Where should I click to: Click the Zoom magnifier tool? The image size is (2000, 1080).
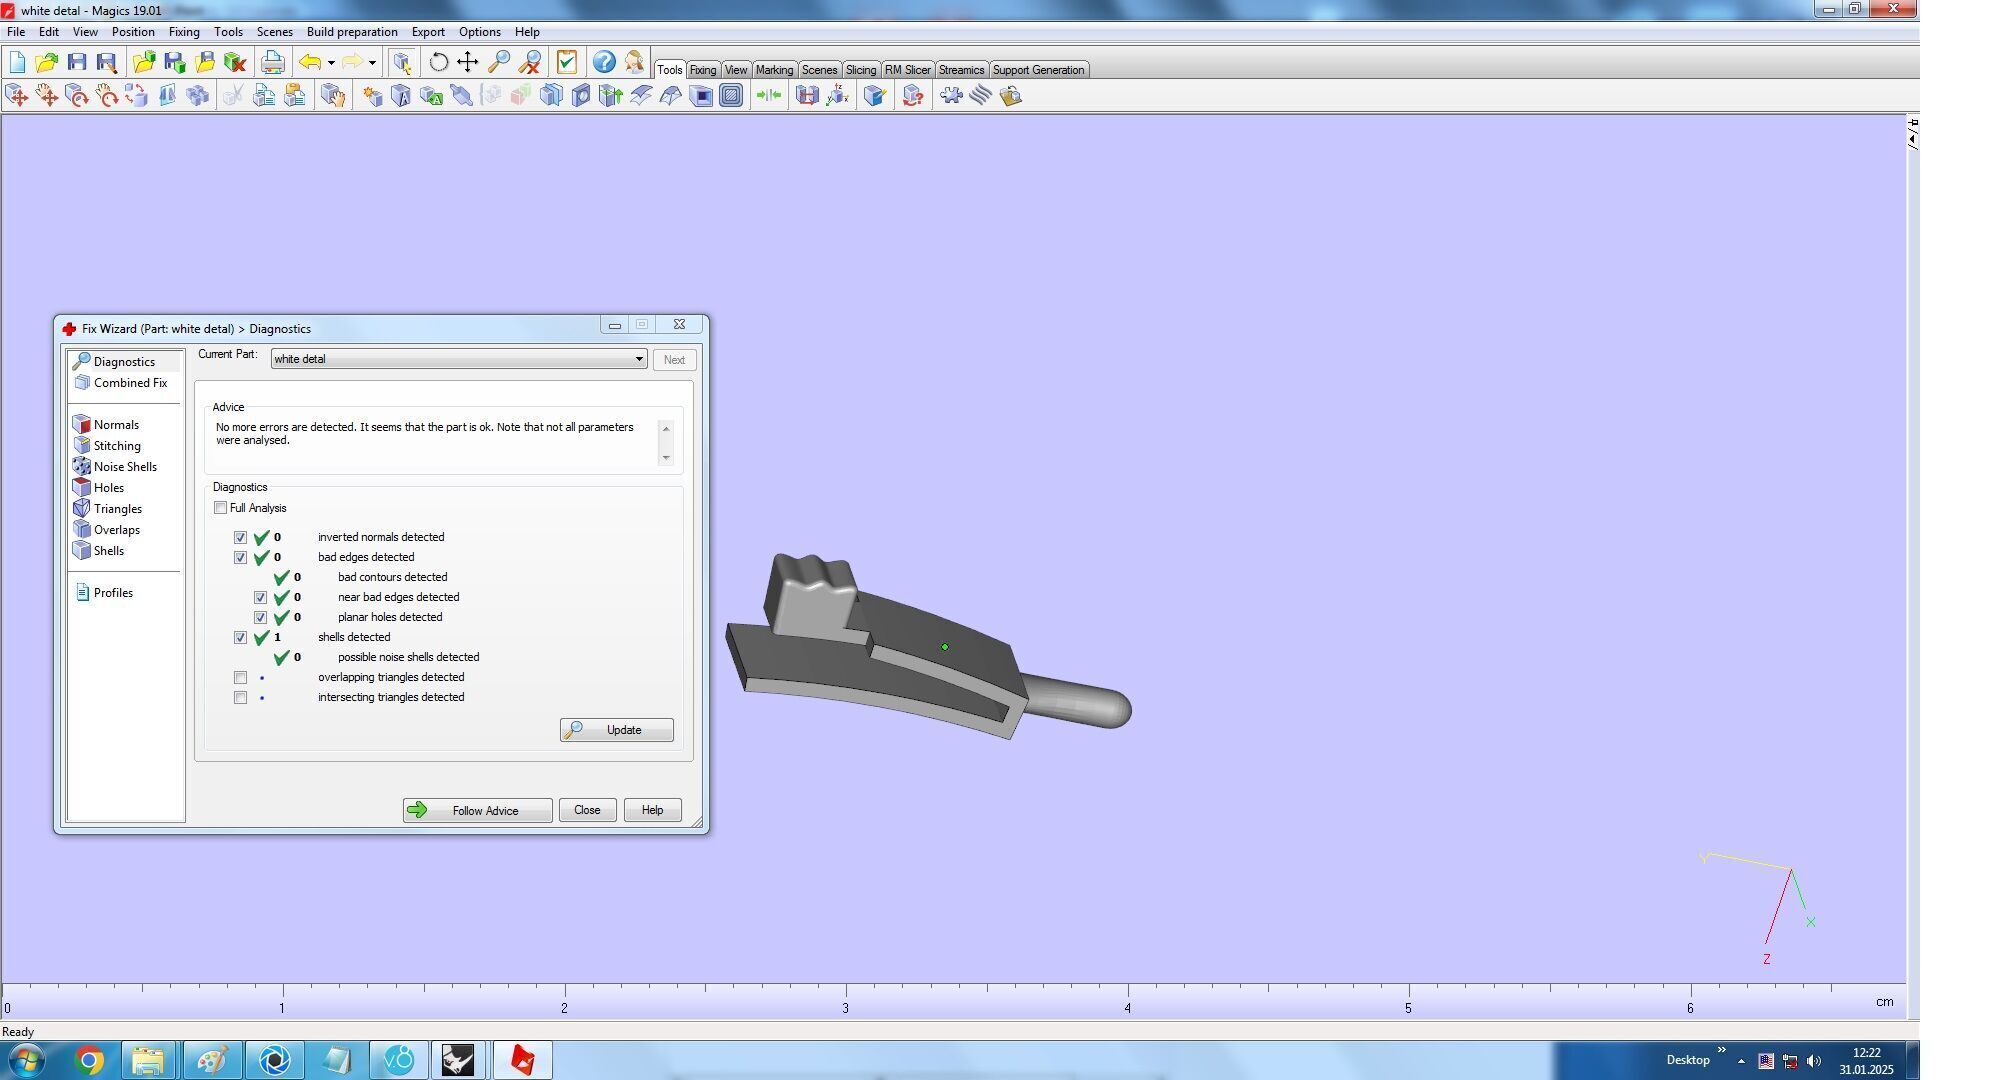click(x=498, y=62)
